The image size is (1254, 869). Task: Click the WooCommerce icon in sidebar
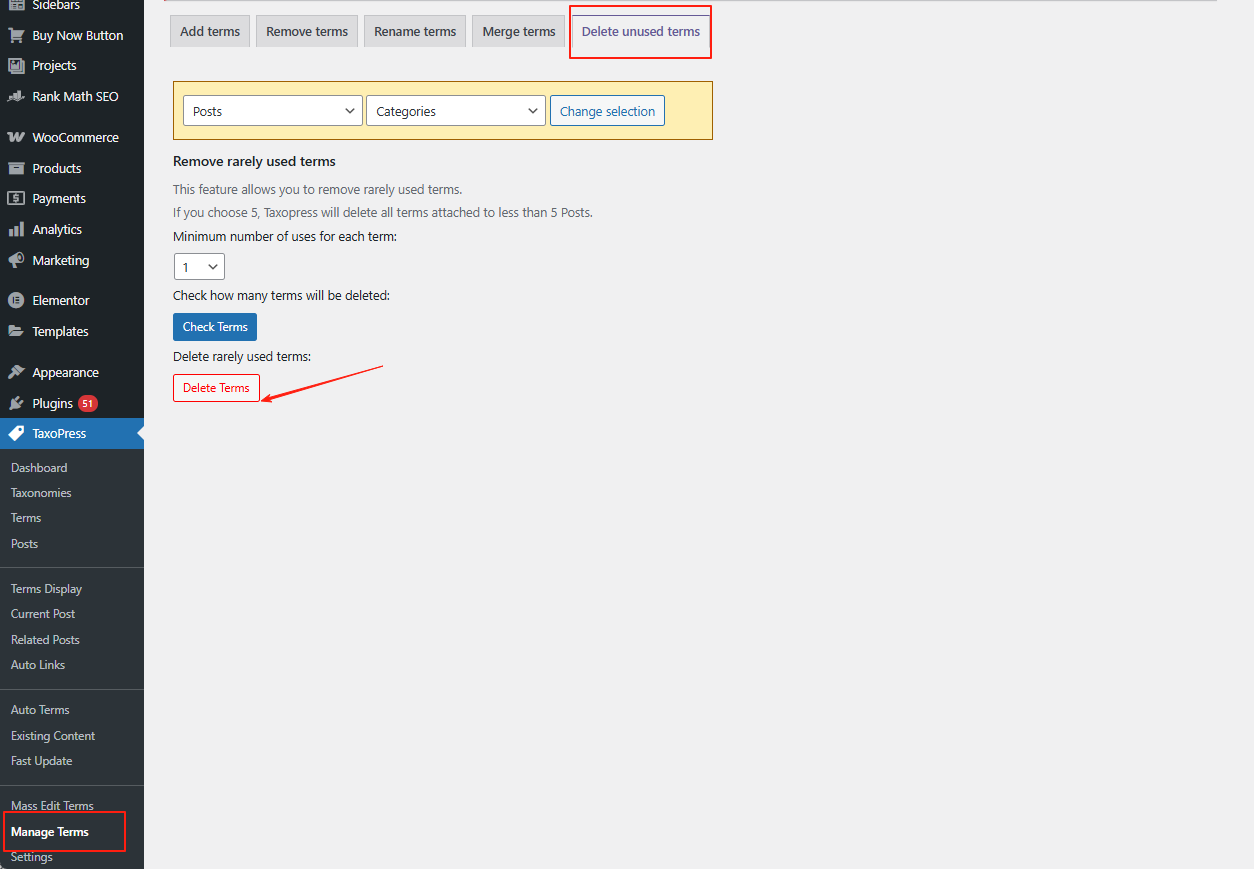16,137
